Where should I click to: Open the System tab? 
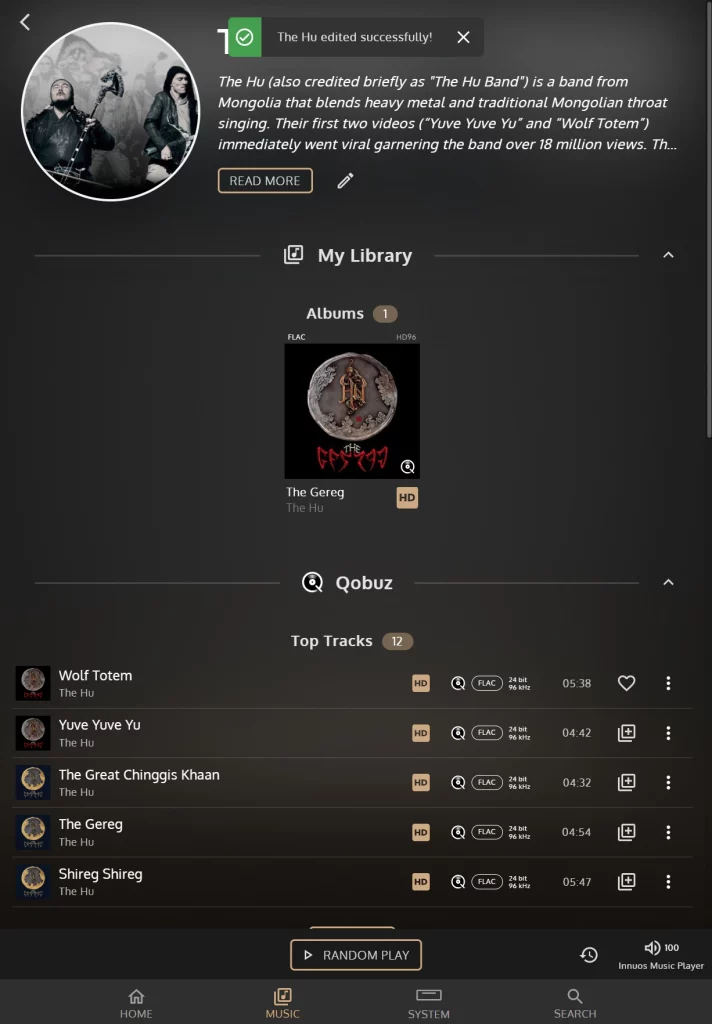click(429, 1003)
